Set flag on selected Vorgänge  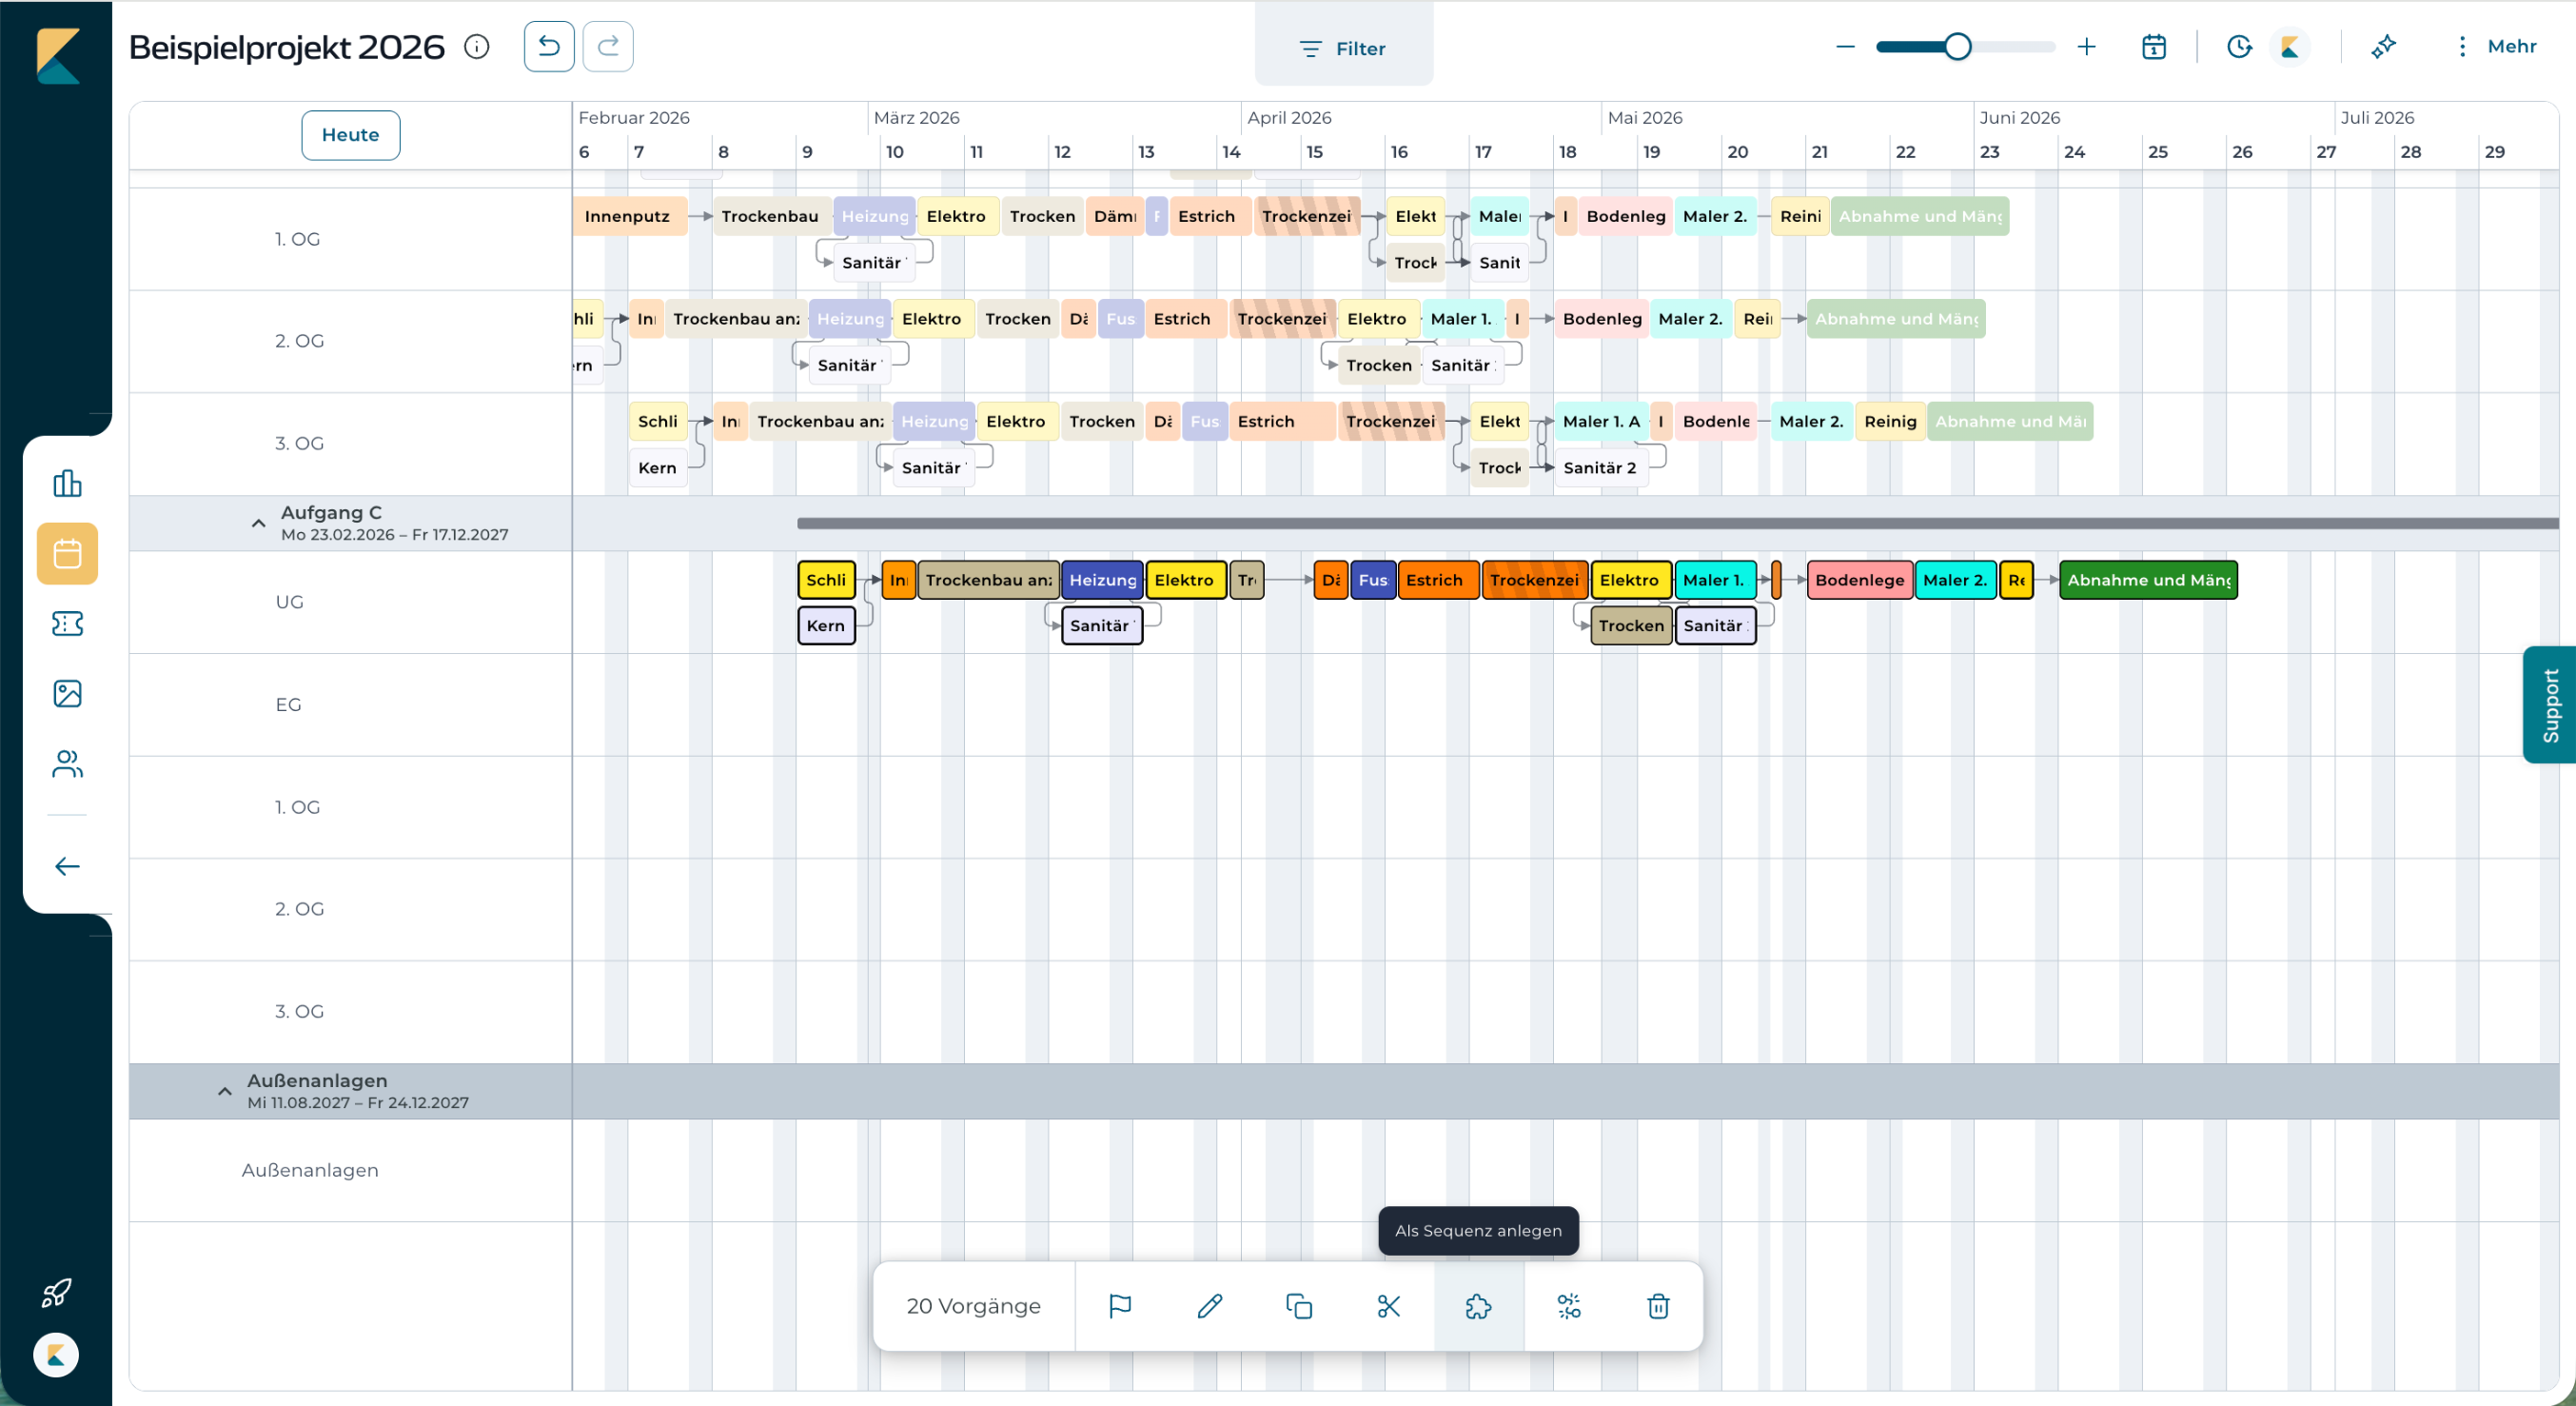1120,1306
